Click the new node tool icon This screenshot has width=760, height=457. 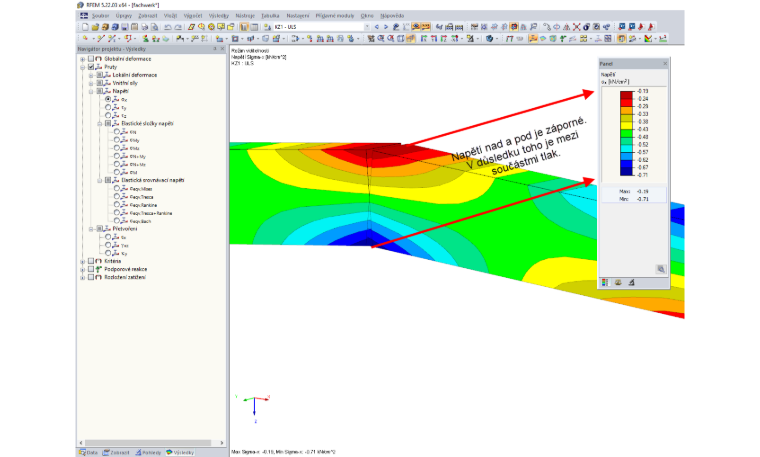coord(85,38)
